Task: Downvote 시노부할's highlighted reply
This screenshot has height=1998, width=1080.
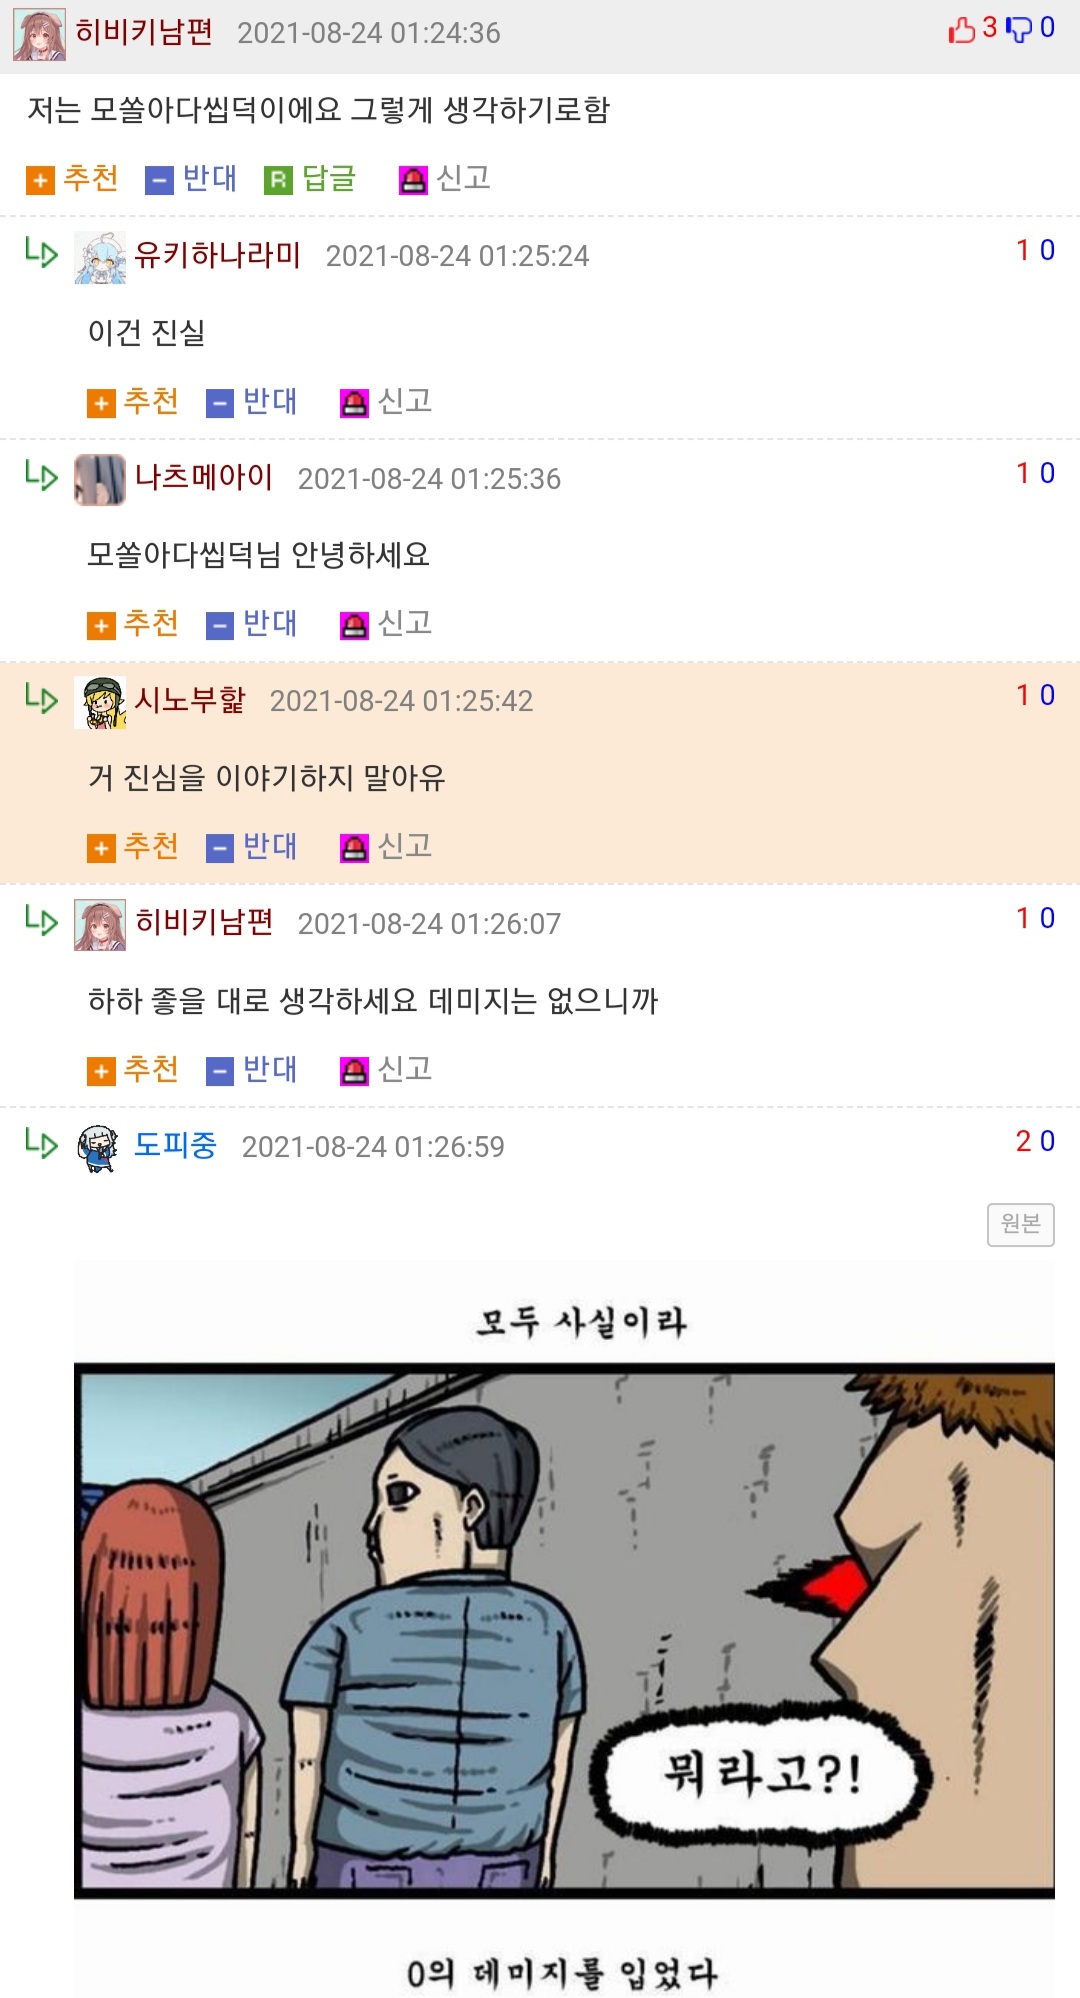Action: (x=252, y=847)
